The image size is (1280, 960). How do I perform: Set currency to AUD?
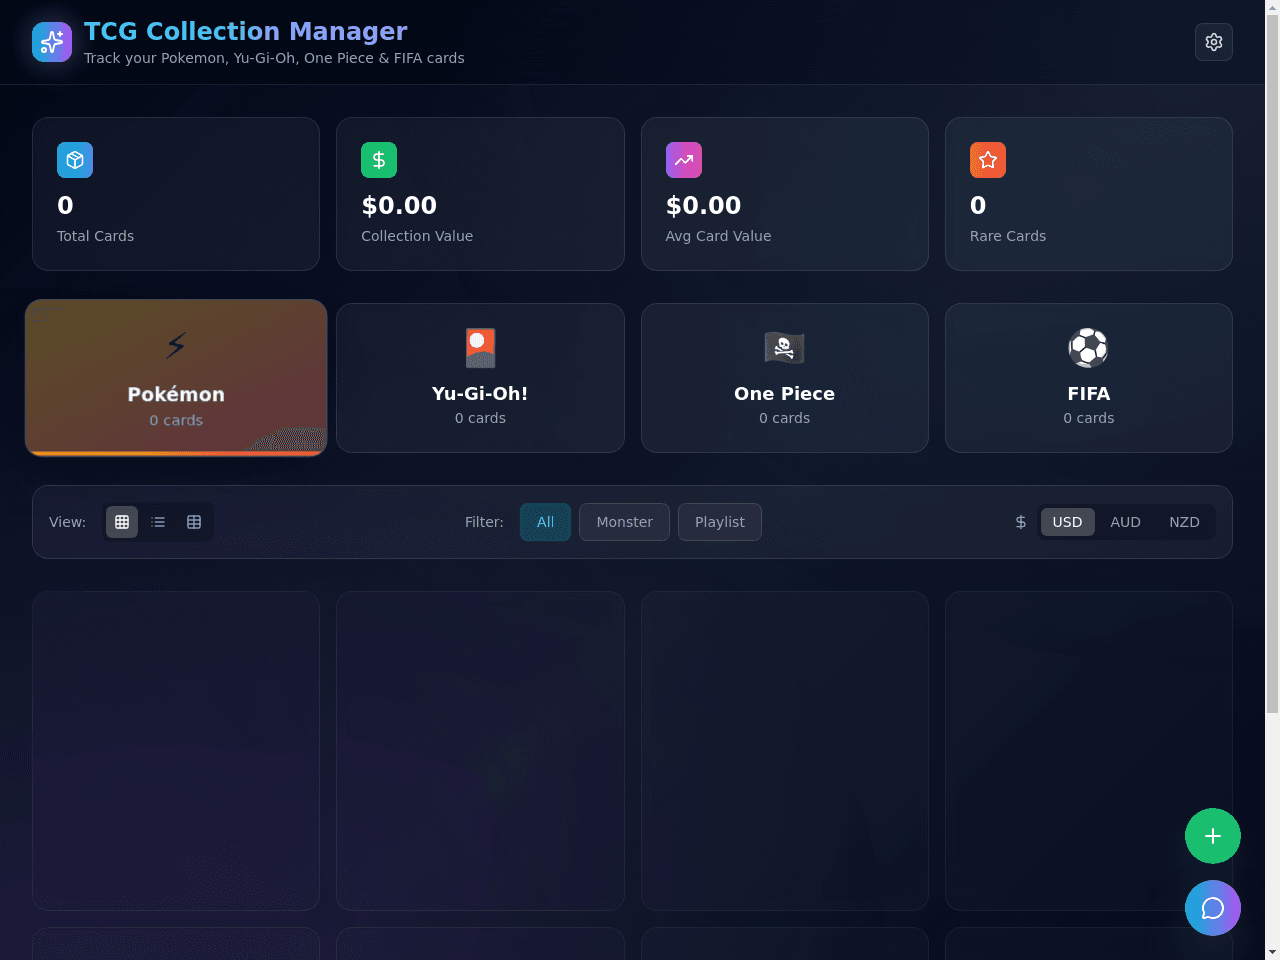pos(1125,522)
